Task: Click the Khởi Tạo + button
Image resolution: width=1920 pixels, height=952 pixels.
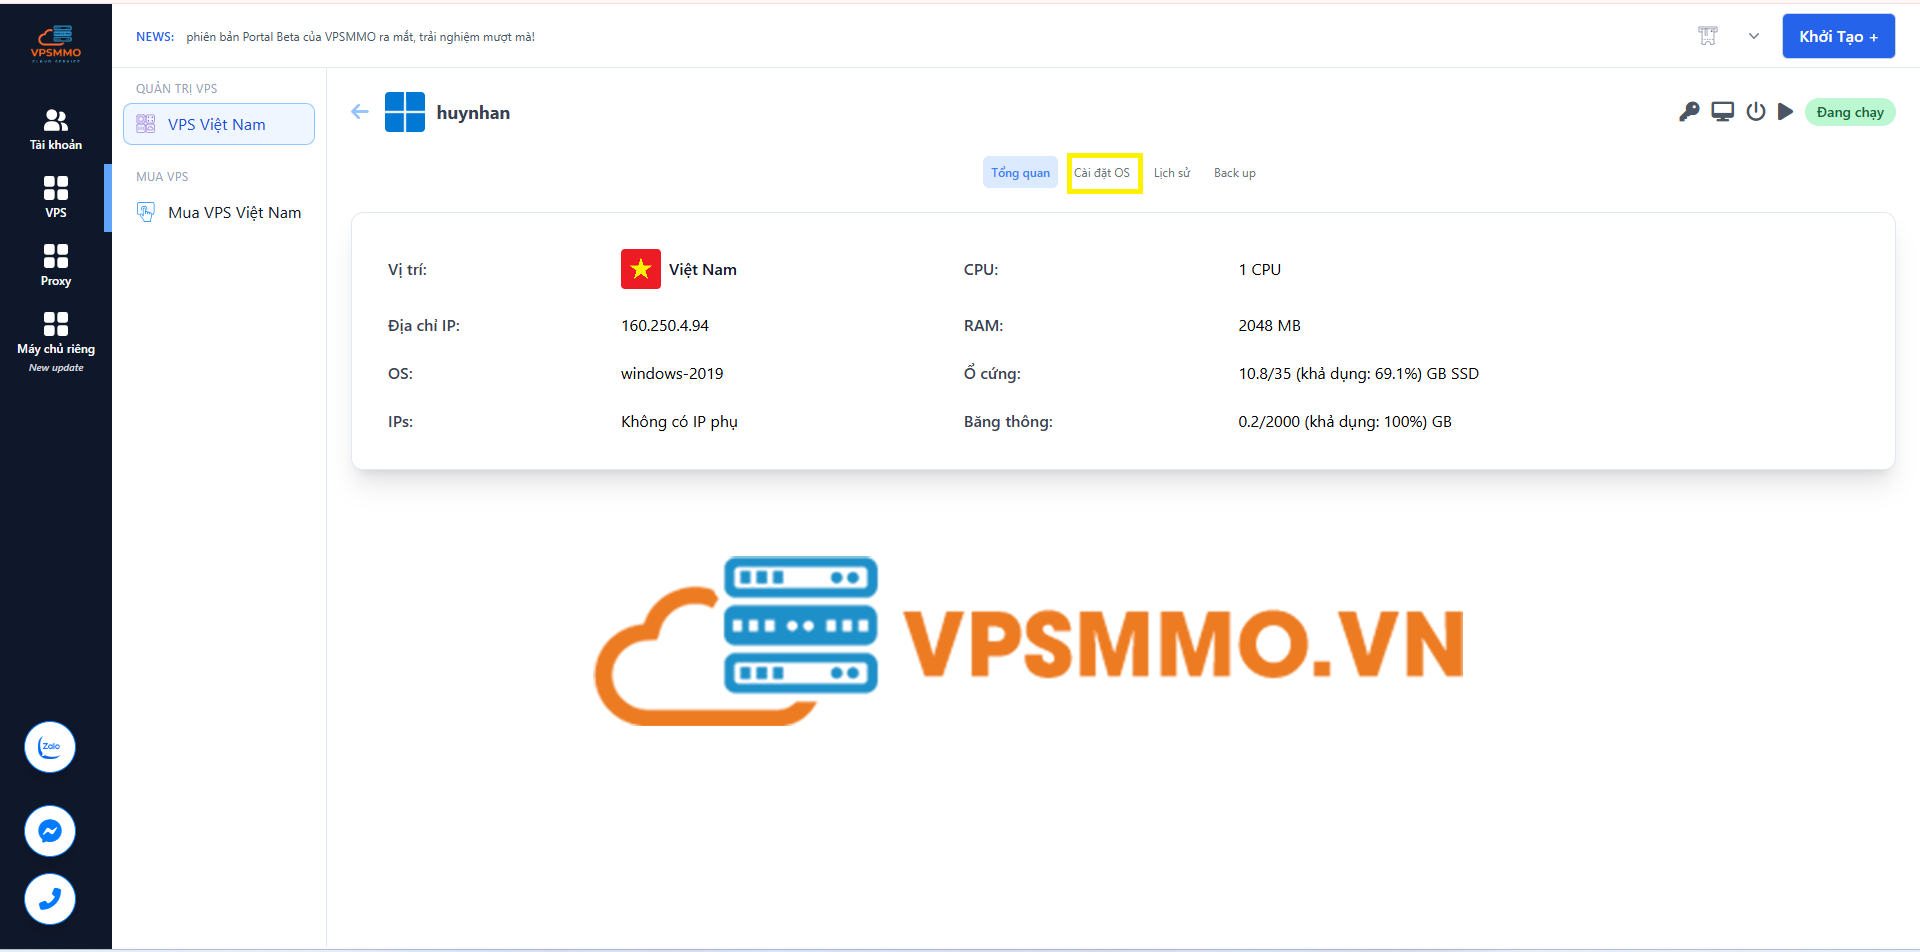Action: (1838, 36)
